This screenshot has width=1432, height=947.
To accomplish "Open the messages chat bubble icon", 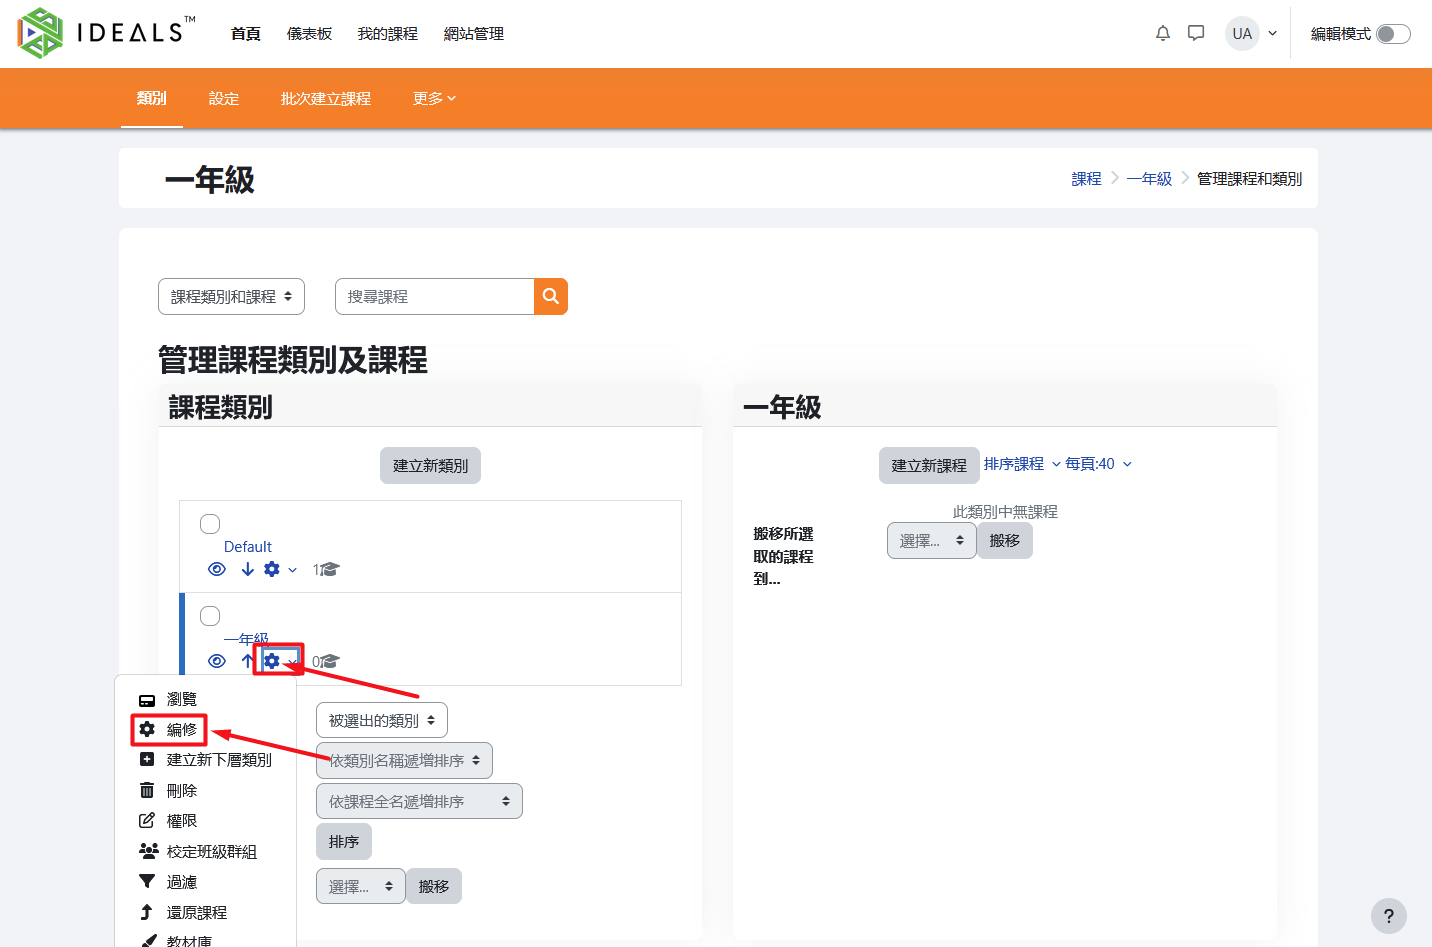I will (x=1196, y=33).
